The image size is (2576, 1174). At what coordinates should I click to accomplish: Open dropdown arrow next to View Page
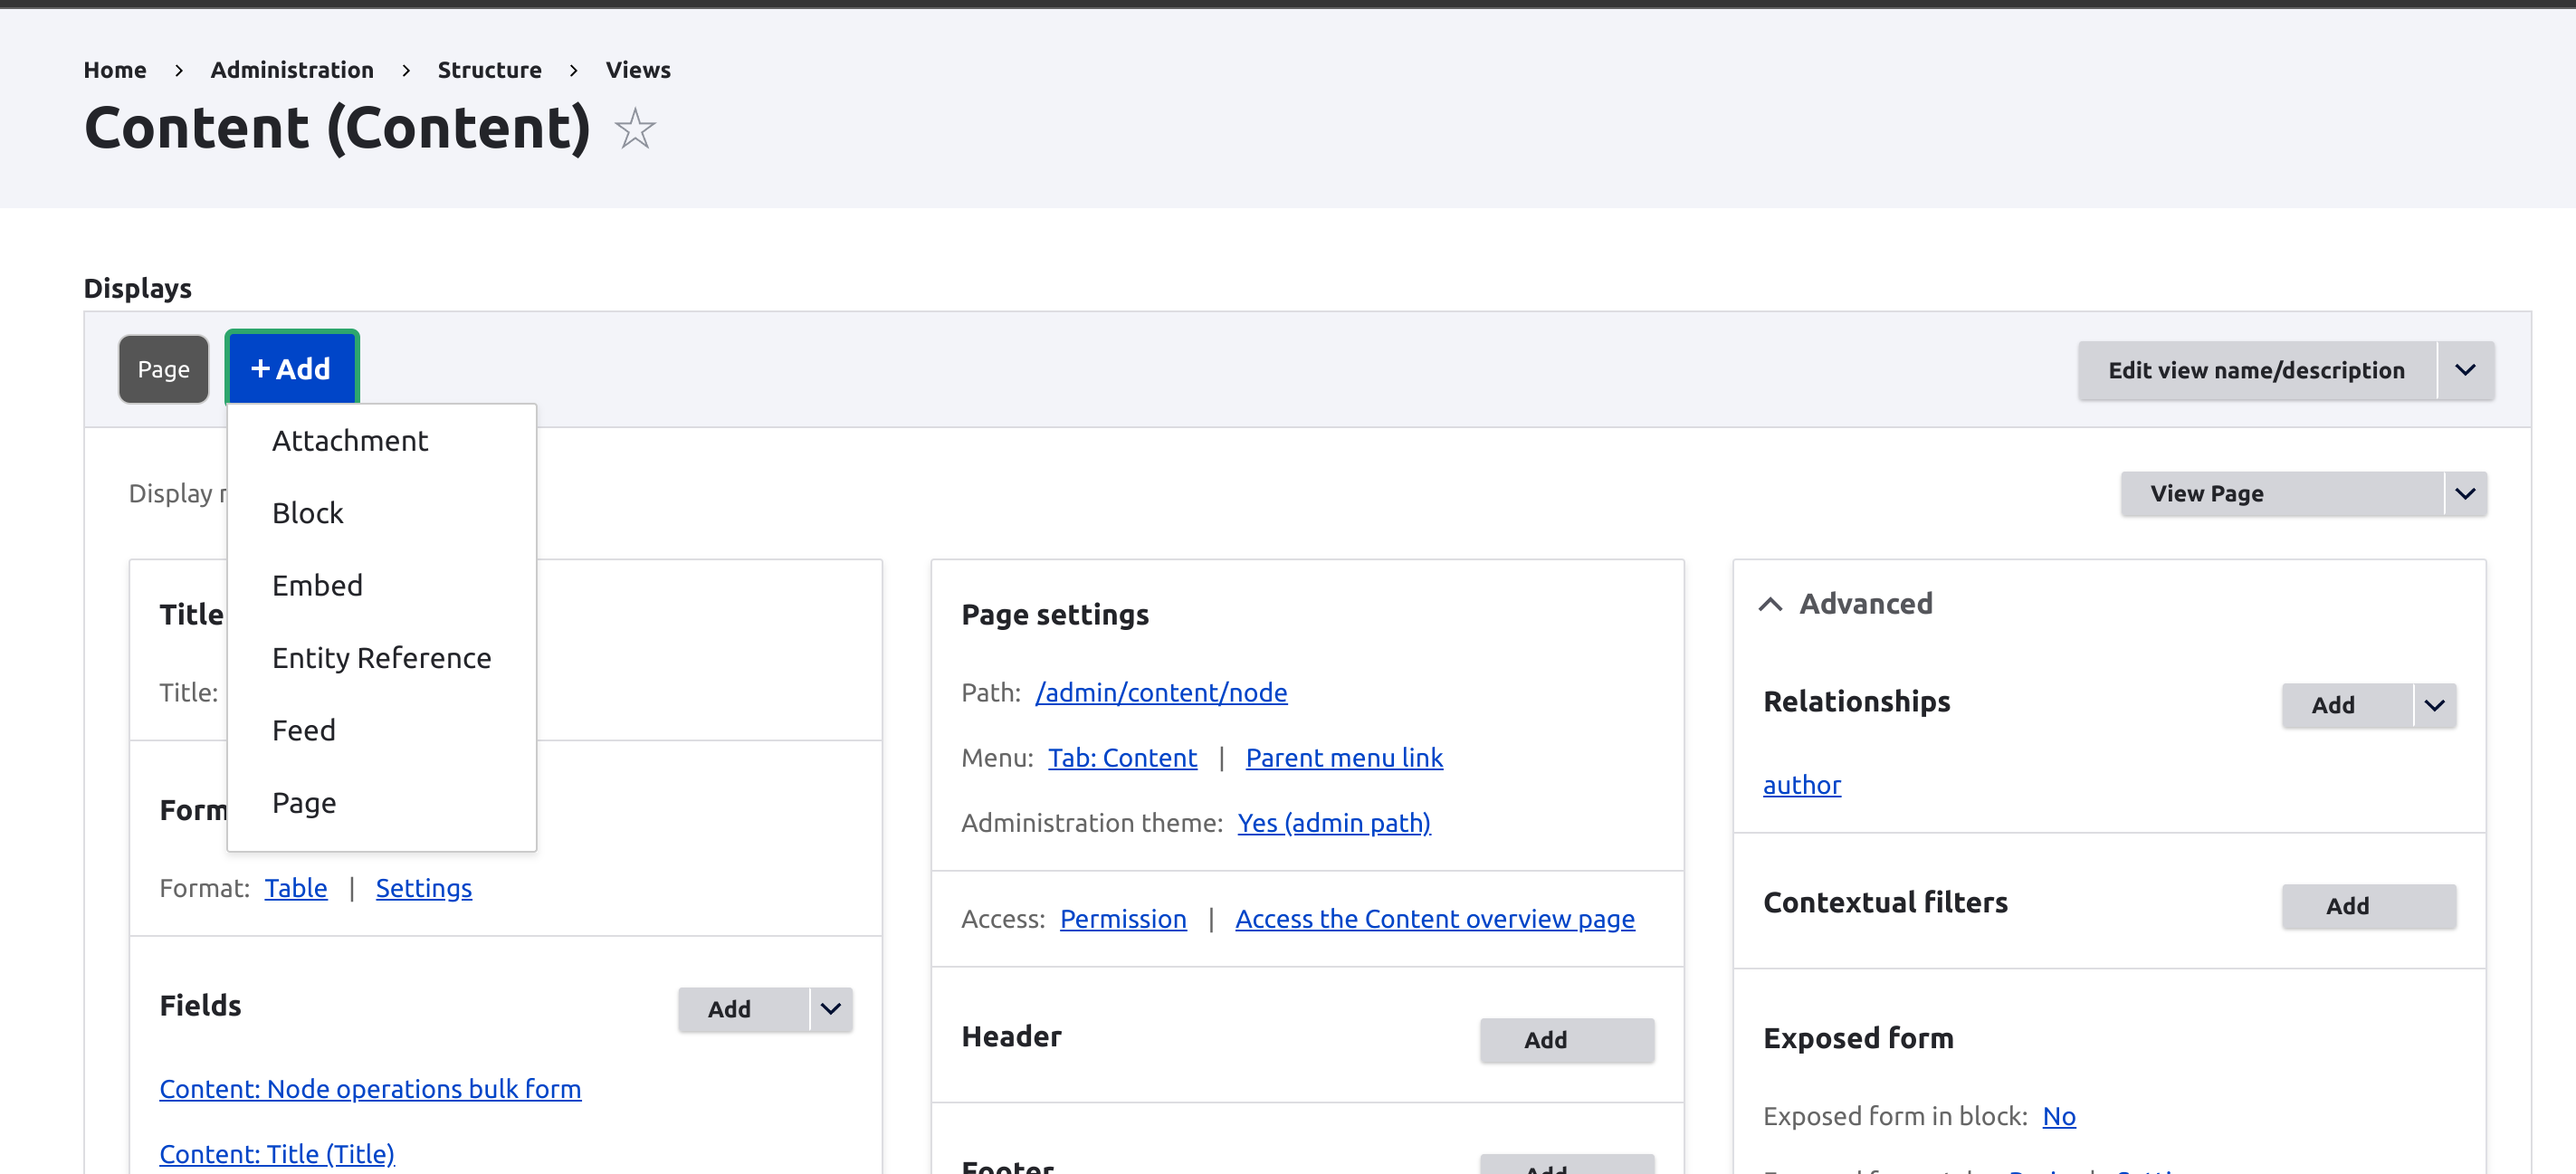[x=2464, y=494]
